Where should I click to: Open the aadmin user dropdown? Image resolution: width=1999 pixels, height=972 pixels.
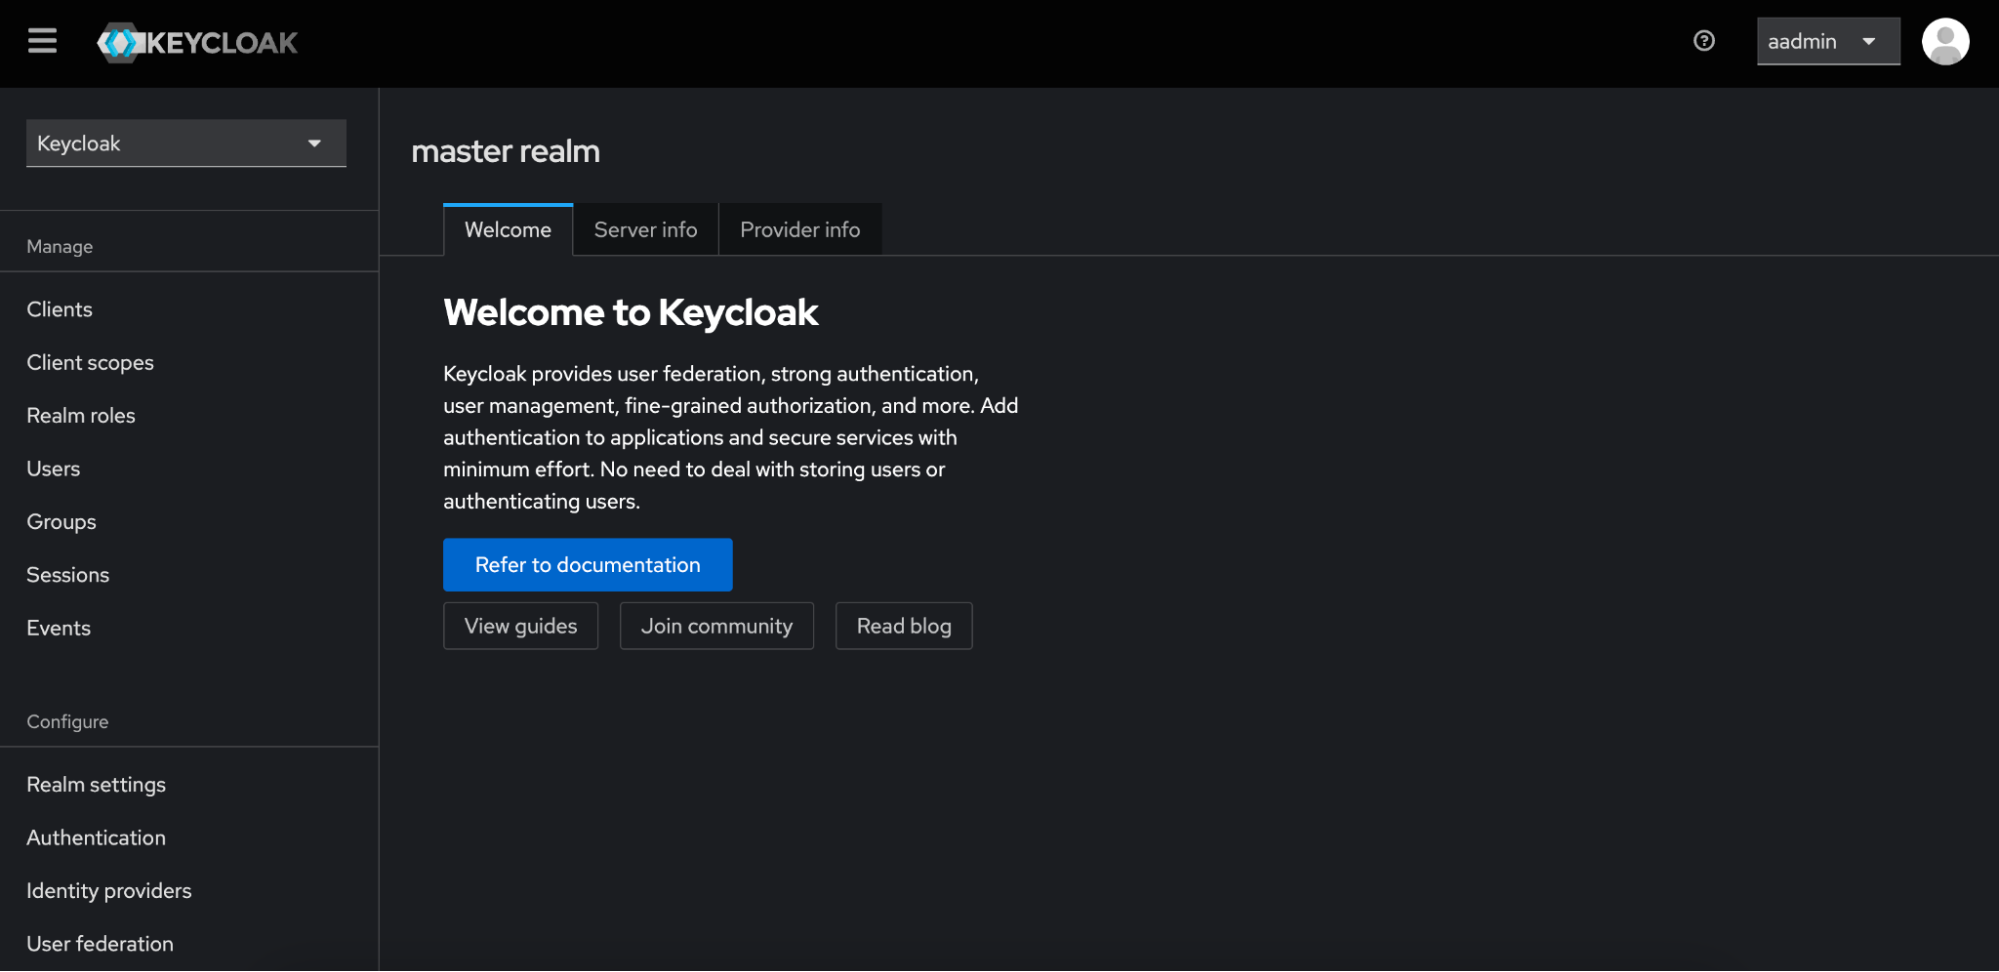pyautogui.click(x=1828, y=42)
